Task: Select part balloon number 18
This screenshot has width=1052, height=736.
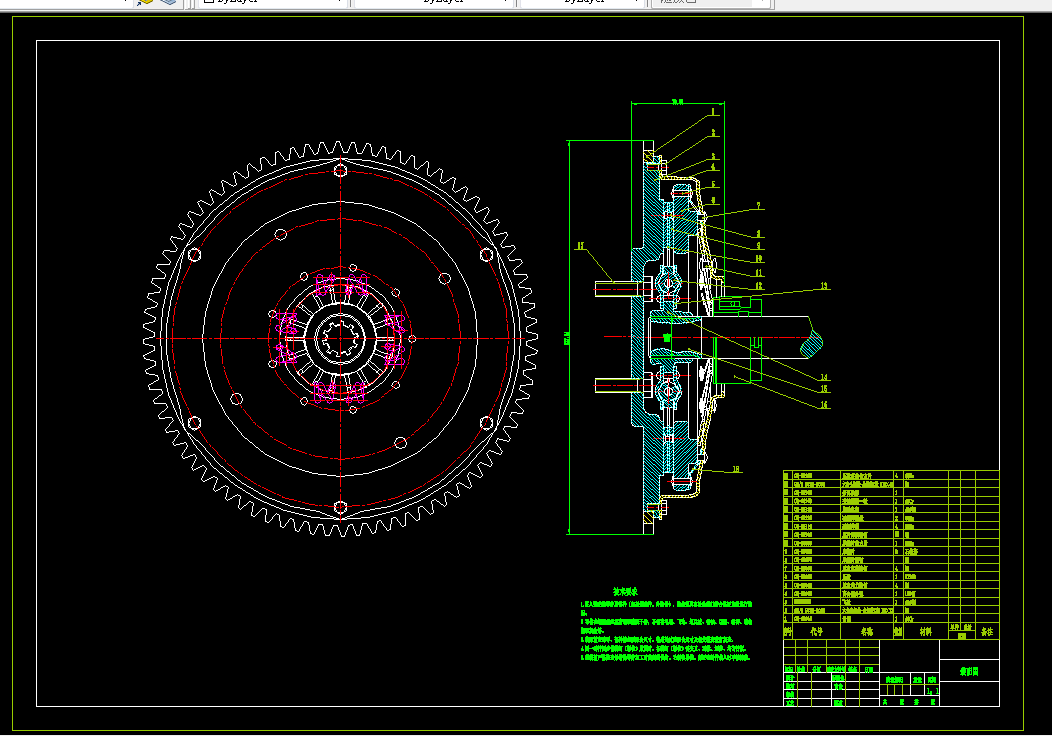Action: click(736, 469)
